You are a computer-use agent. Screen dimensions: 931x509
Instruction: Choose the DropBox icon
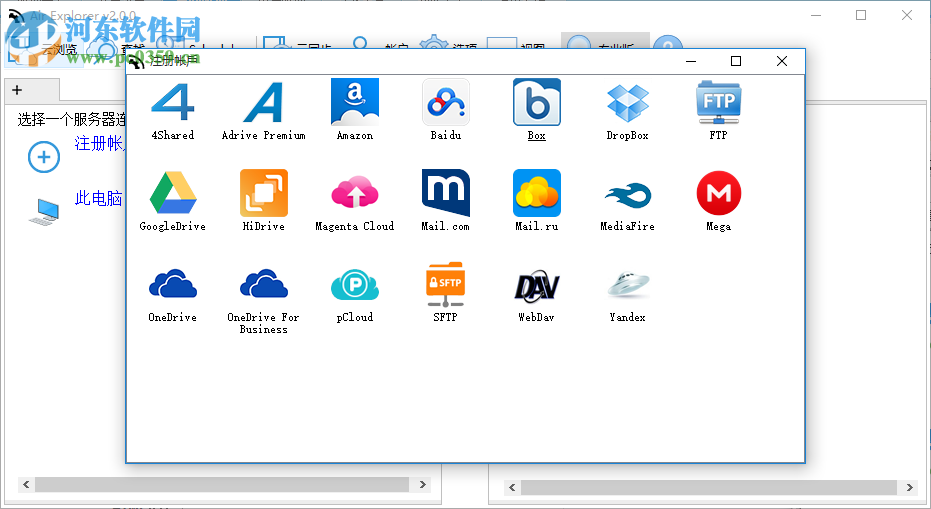tap(628, 103)
